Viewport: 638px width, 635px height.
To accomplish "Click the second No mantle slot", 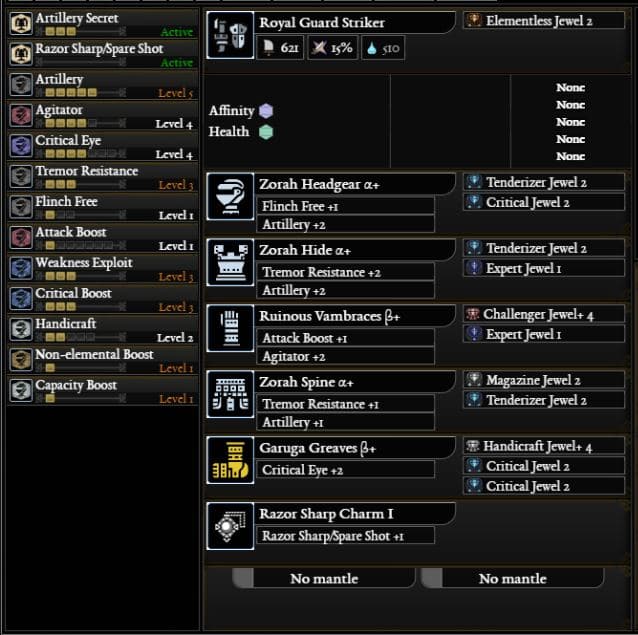I will 512,578.
